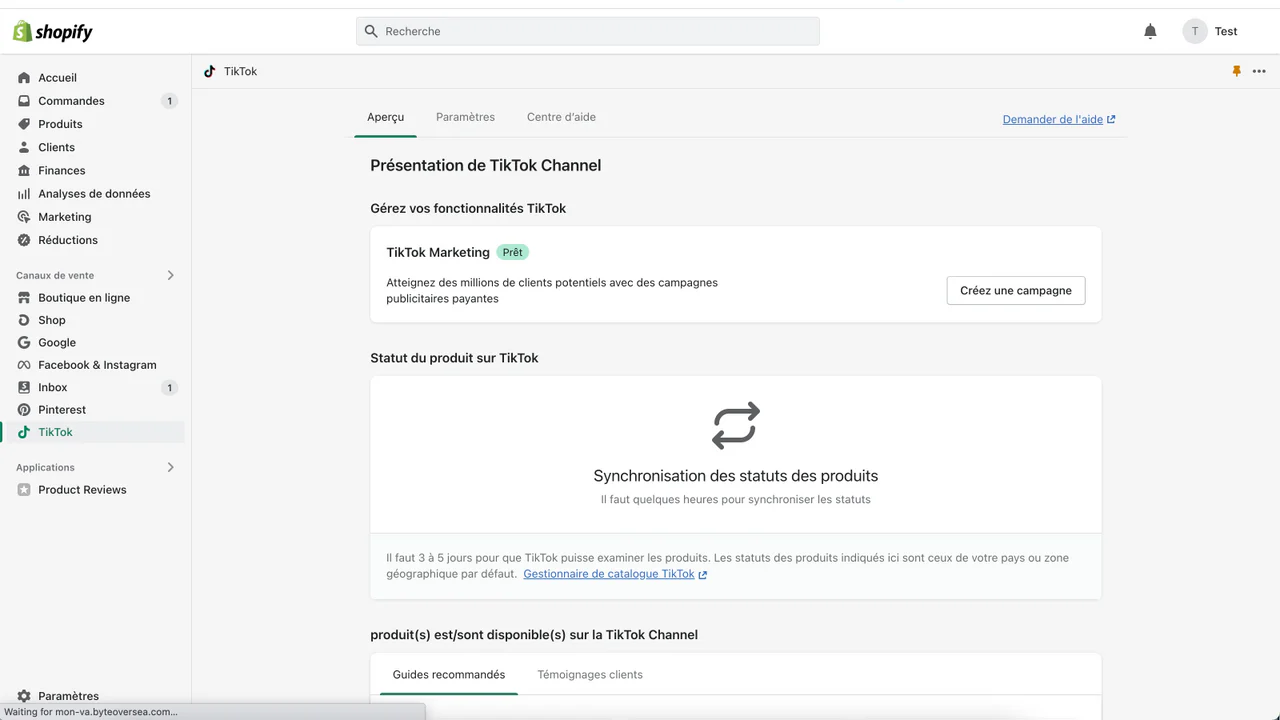Click the Finances bank icon

[x=24, y=170]
